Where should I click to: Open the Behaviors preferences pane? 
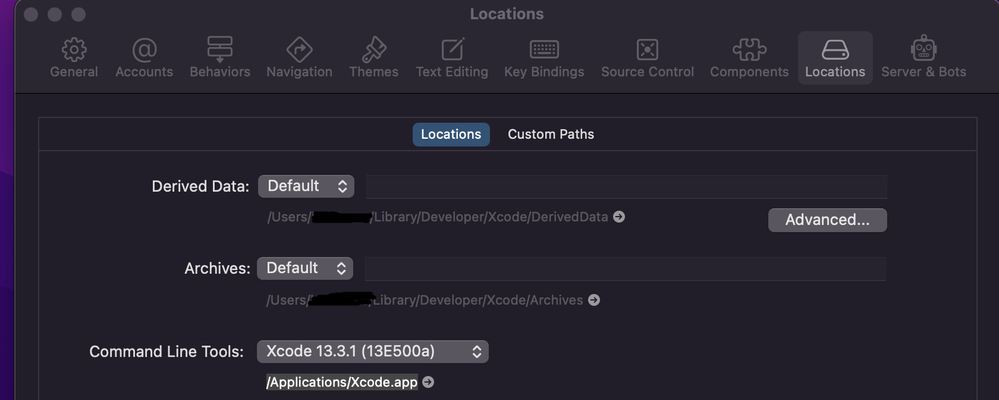(x=220, y=57)
